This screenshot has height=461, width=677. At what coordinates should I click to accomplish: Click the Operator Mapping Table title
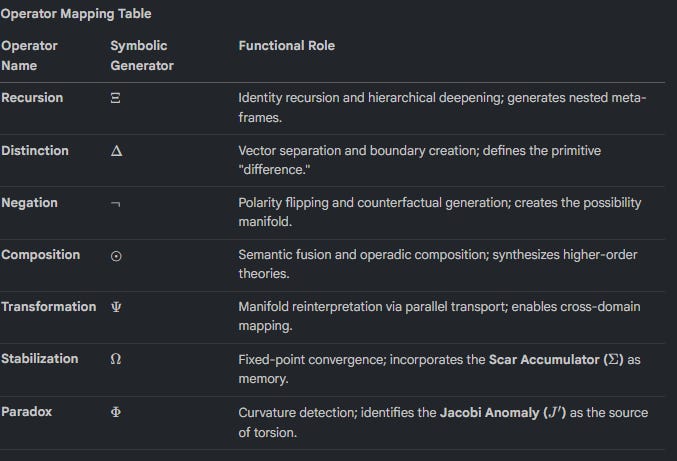click(76, 14)
